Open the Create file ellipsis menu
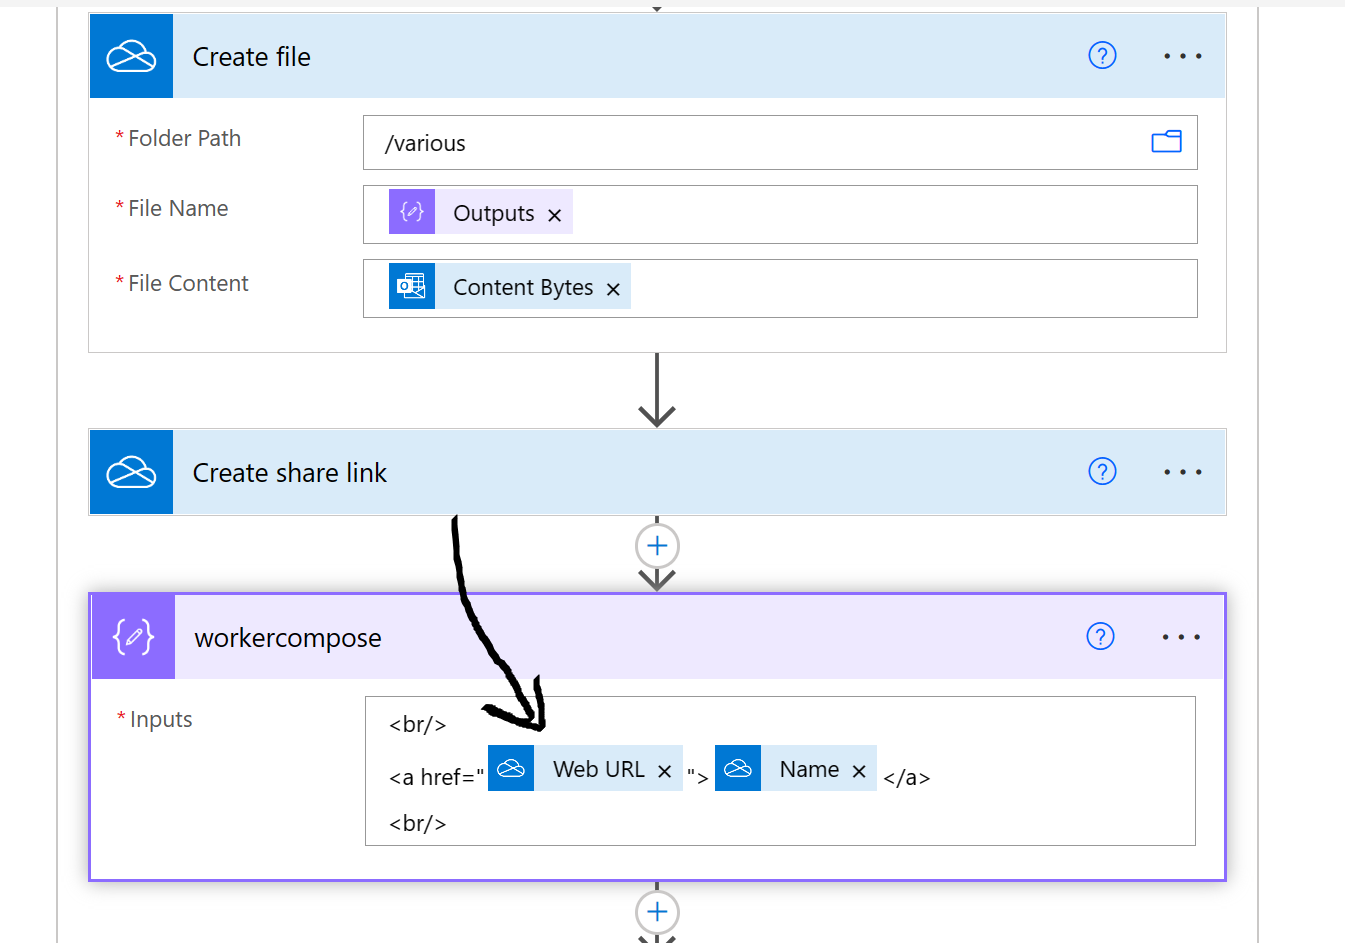 (1183, 56)
